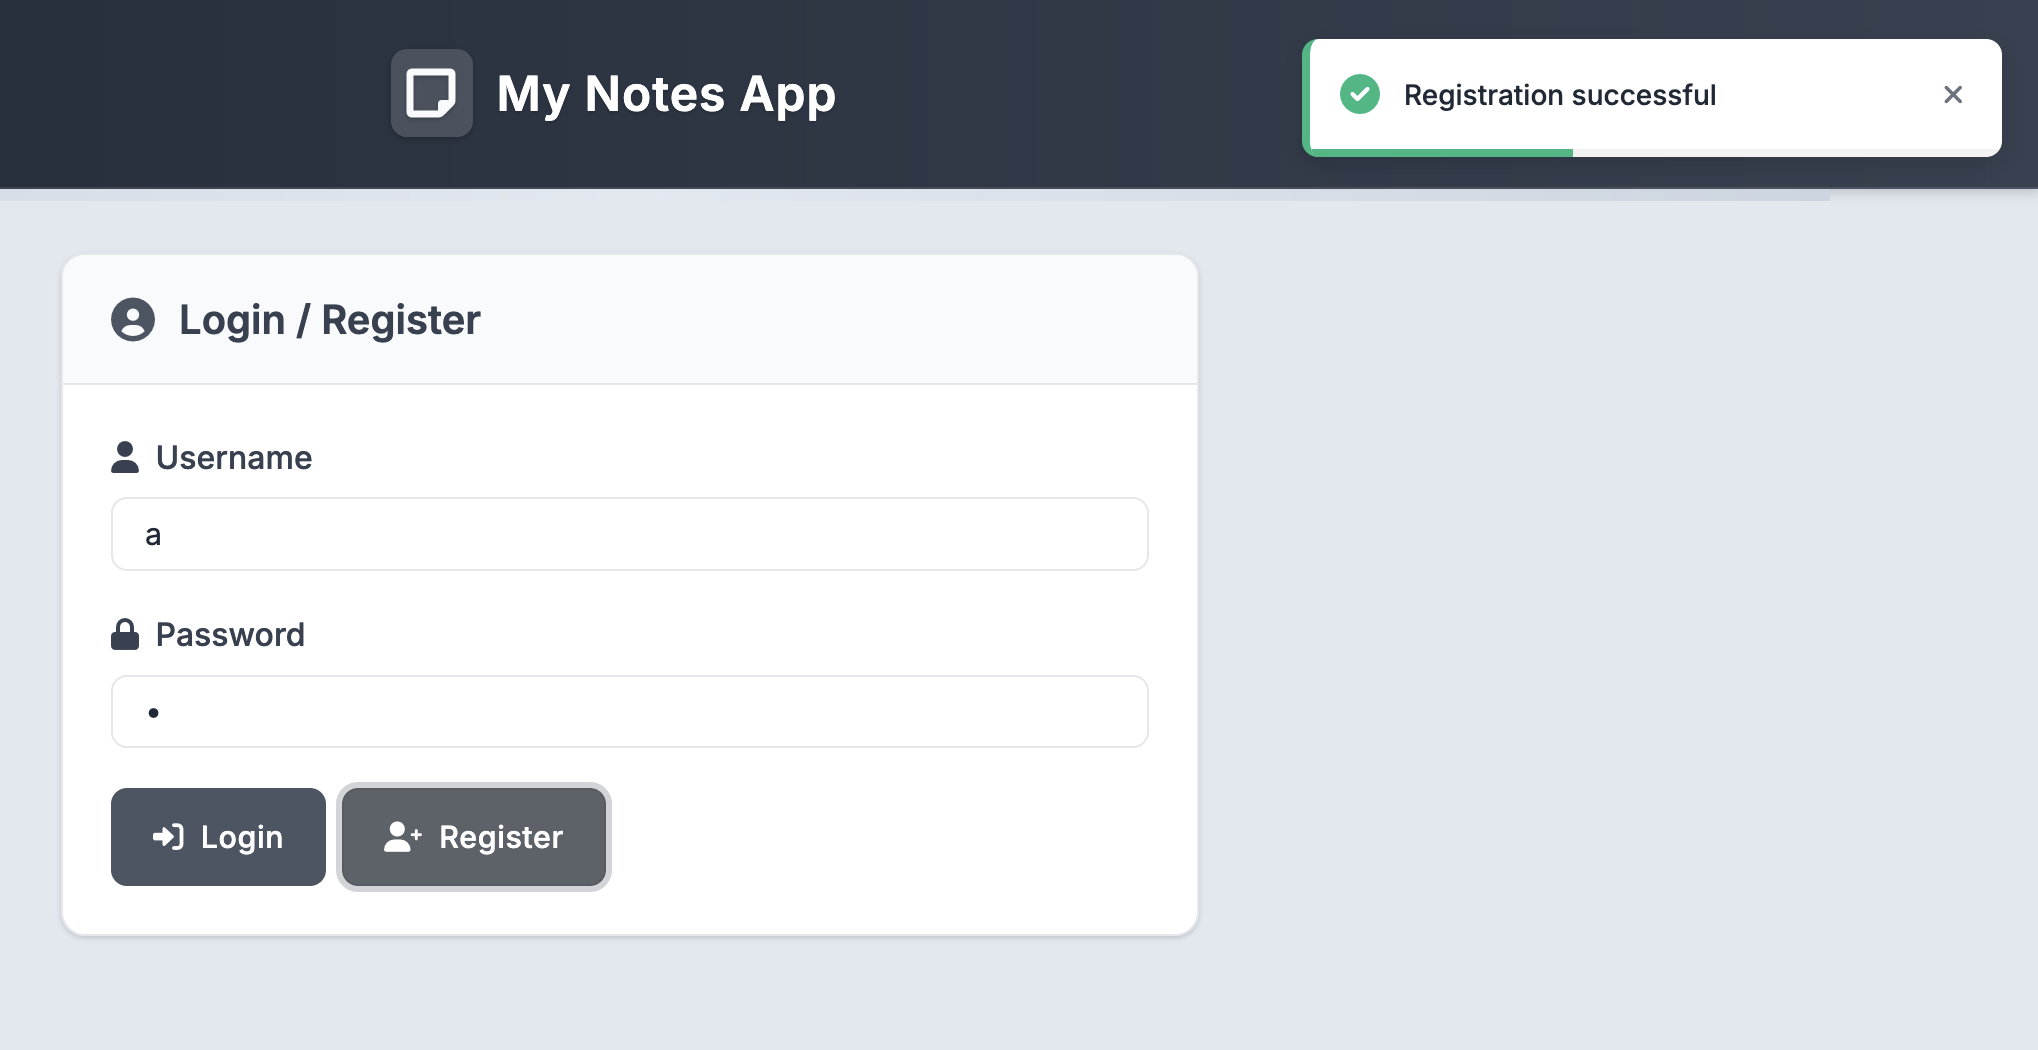Viewport: 2038px width, 1050px height.
Task: Focus the Password input field
Action: click(630, 711)
